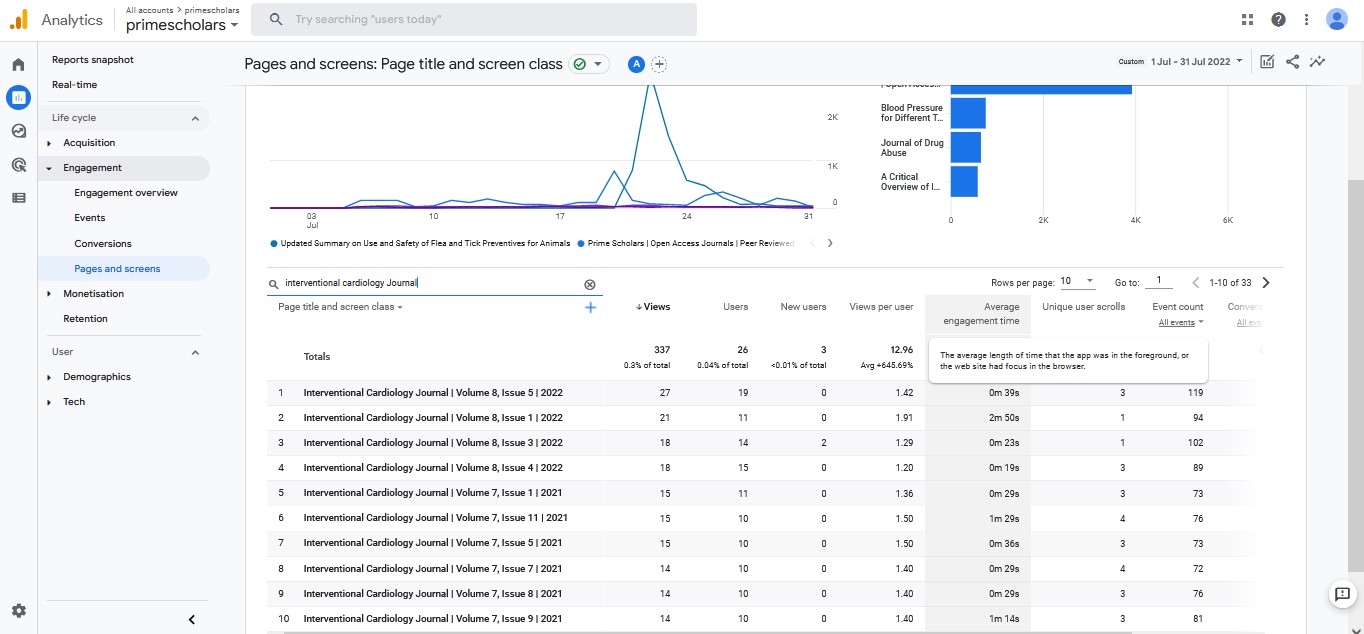Sort table by Views column

656,307
